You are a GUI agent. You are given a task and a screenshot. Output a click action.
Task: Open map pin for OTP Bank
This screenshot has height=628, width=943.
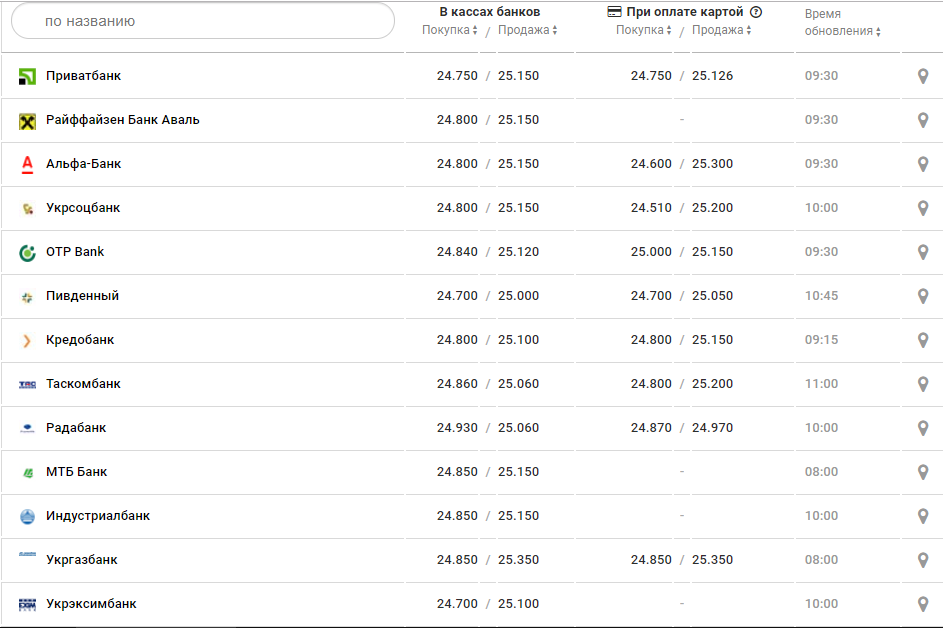pyautogui.click(x=923, y=252)
